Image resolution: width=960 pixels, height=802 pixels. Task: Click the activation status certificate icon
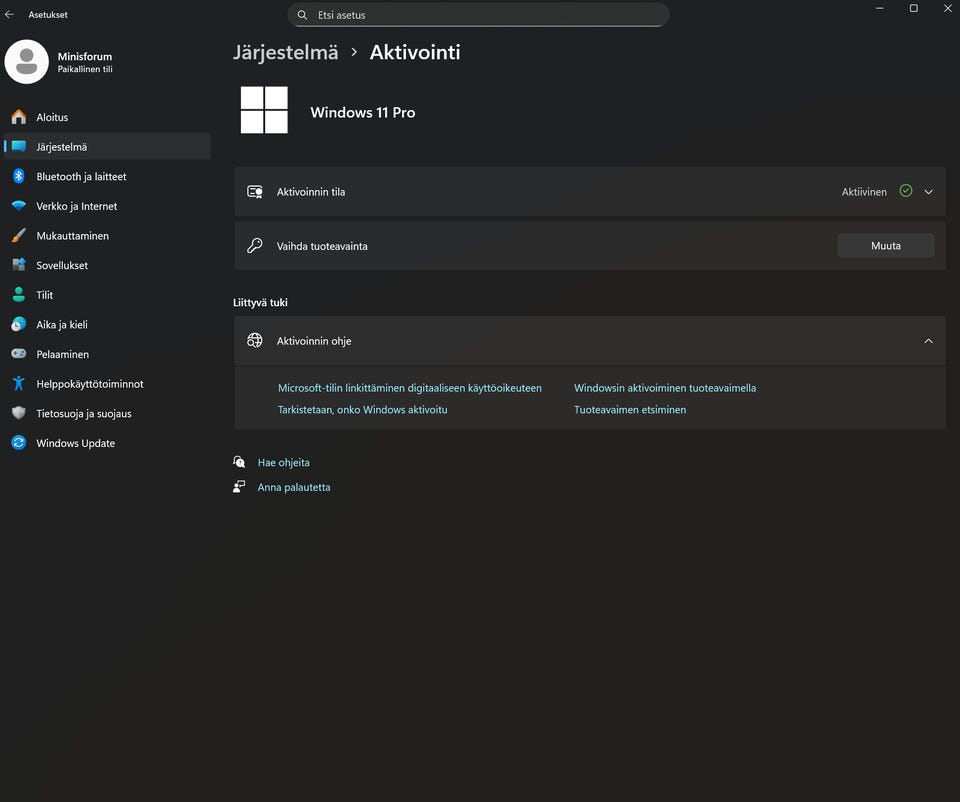[255, 192]
